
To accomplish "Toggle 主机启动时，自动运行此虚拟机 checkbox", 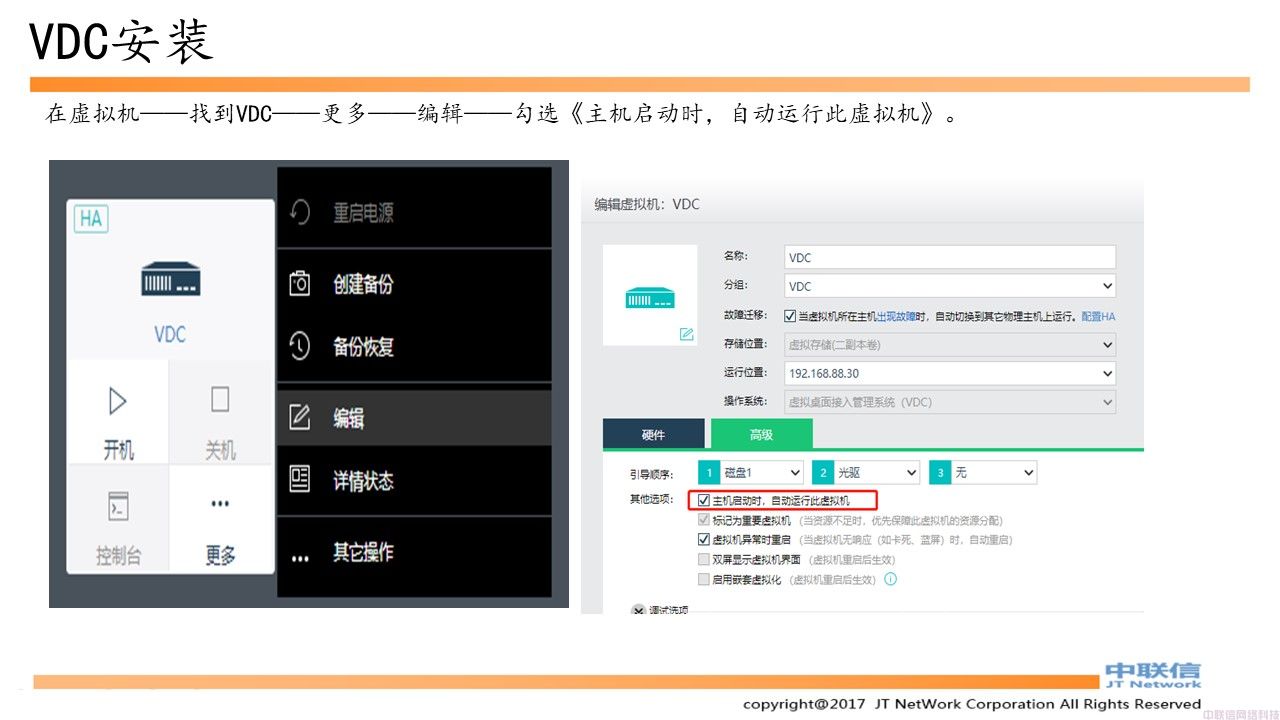I will pos(705,500).
